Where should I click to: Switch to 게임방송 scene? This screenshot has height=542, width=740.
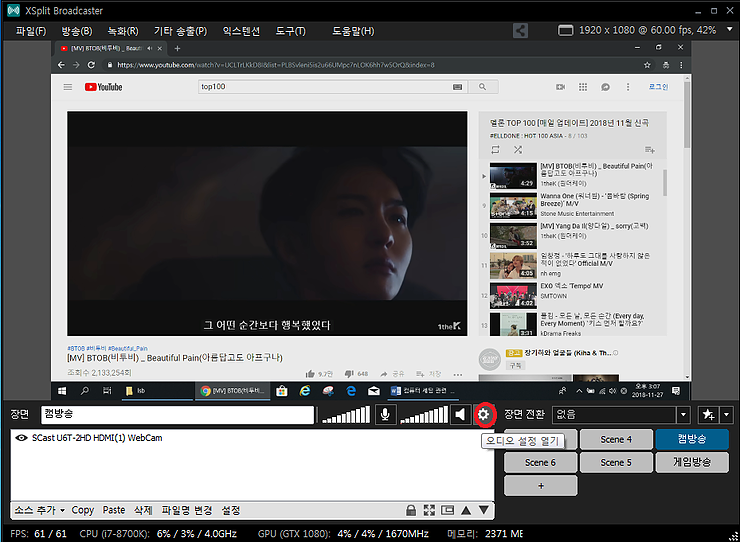point(692,463)
